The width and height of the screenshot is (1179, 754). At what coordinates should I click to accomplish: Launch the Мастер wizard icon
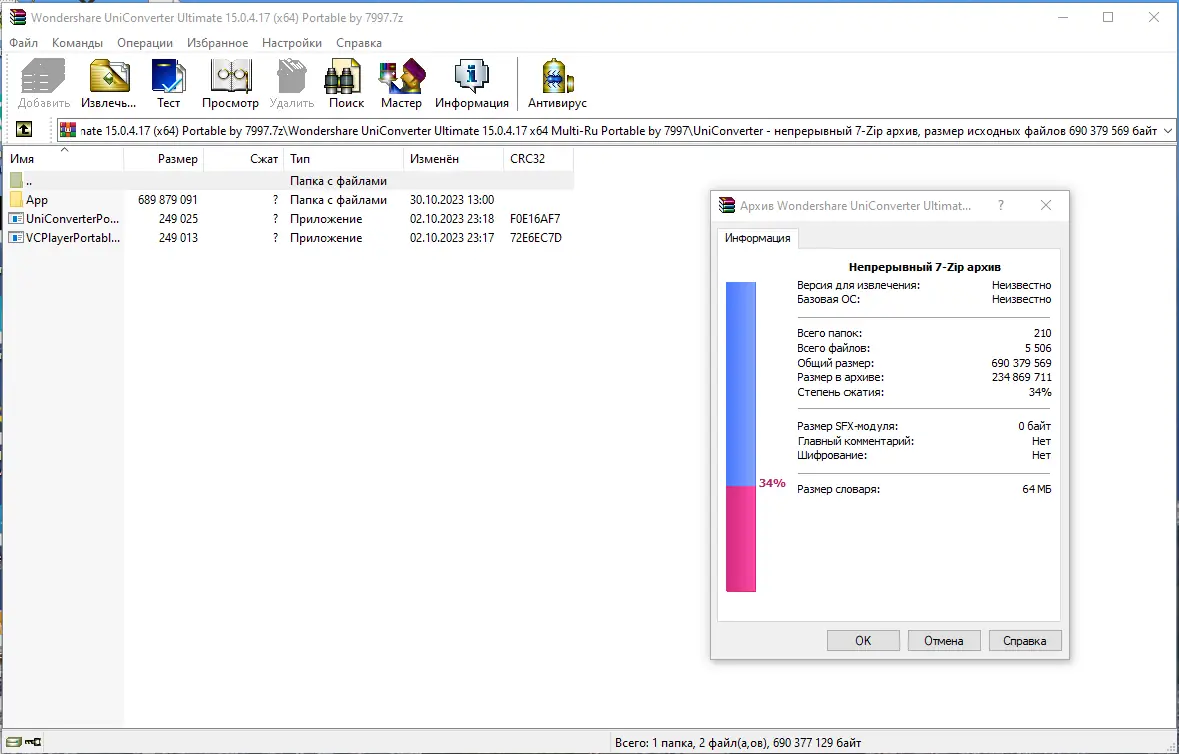(x=401, y=80)
